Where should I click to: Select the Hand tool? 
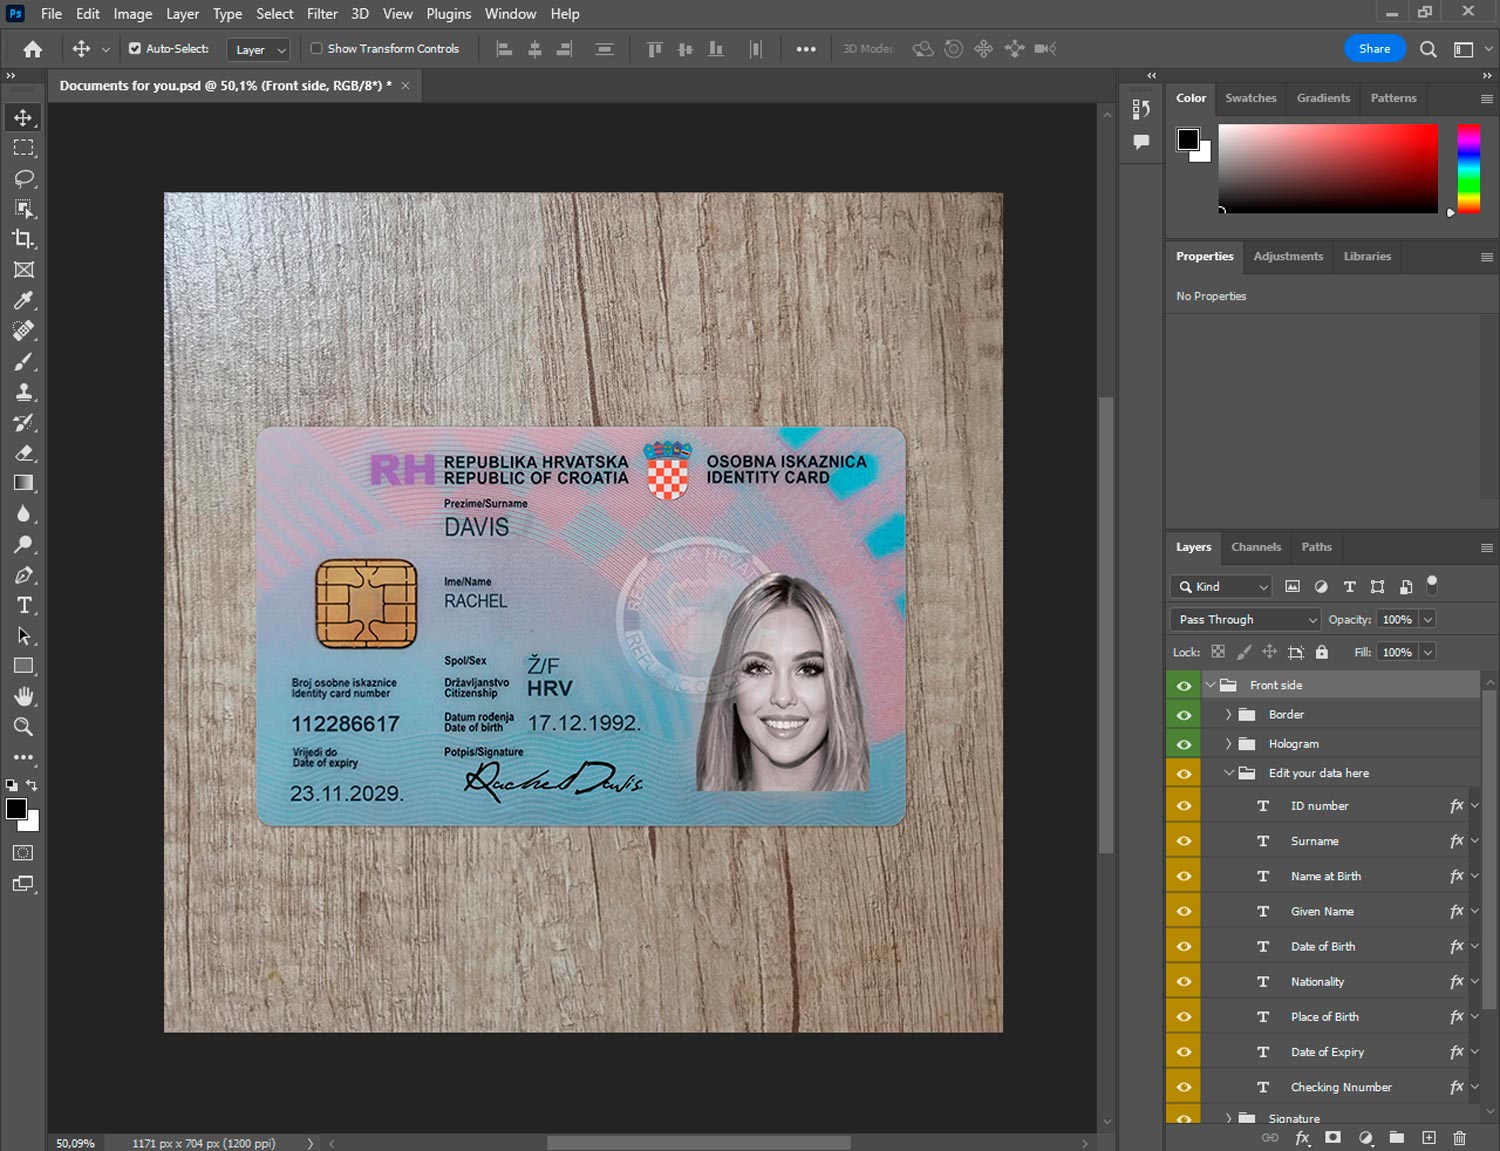click(24, 696)
